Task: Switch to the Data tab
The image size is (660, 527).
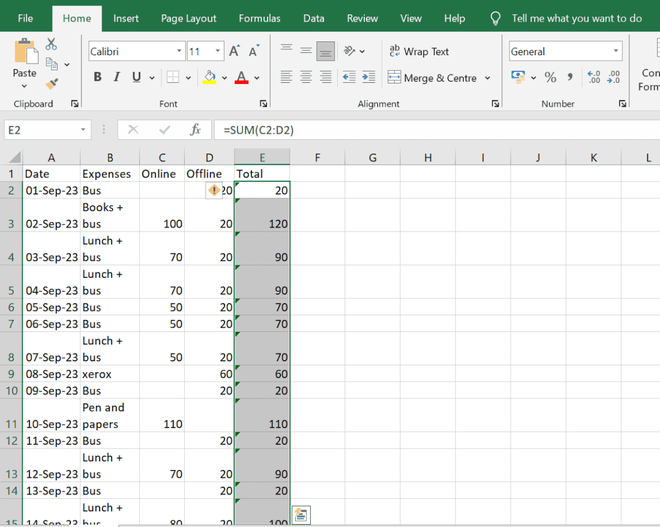Action: 314,18
